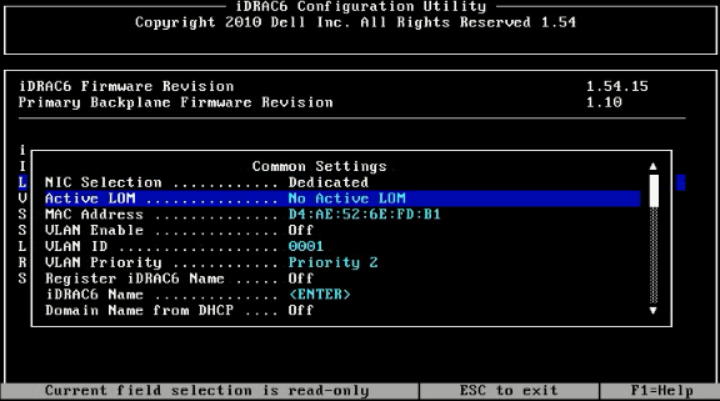Click the iDRAC6 Configuration Utility title
This screenshot has height=401, width=720.
click(x=360, y=6)
